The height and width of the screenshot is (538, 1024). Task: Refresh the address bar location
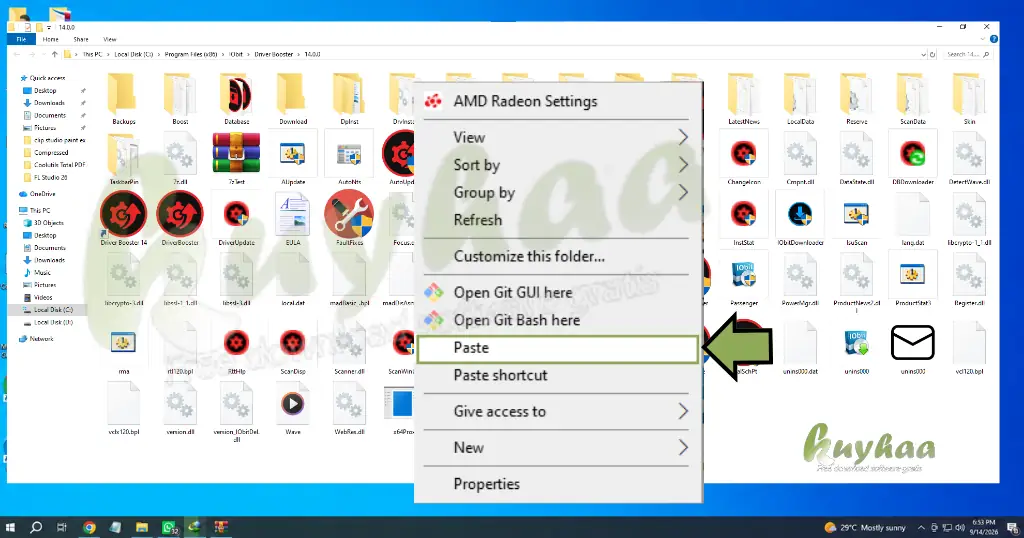coord(933,55)
